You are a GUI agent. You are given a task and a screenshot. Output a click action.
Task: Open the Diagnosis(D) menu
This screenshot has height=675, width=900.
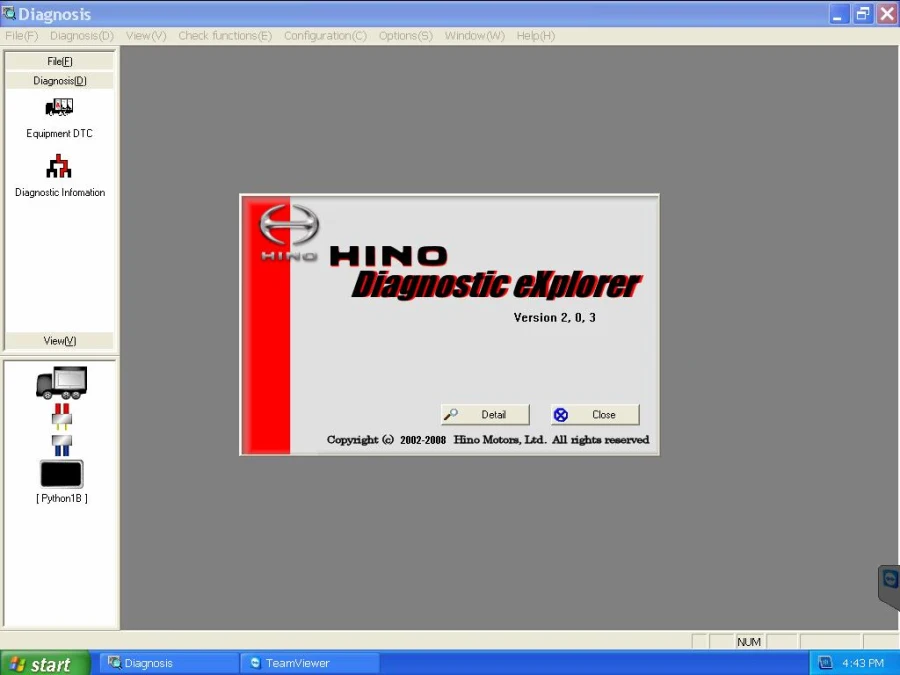[82, 36]
